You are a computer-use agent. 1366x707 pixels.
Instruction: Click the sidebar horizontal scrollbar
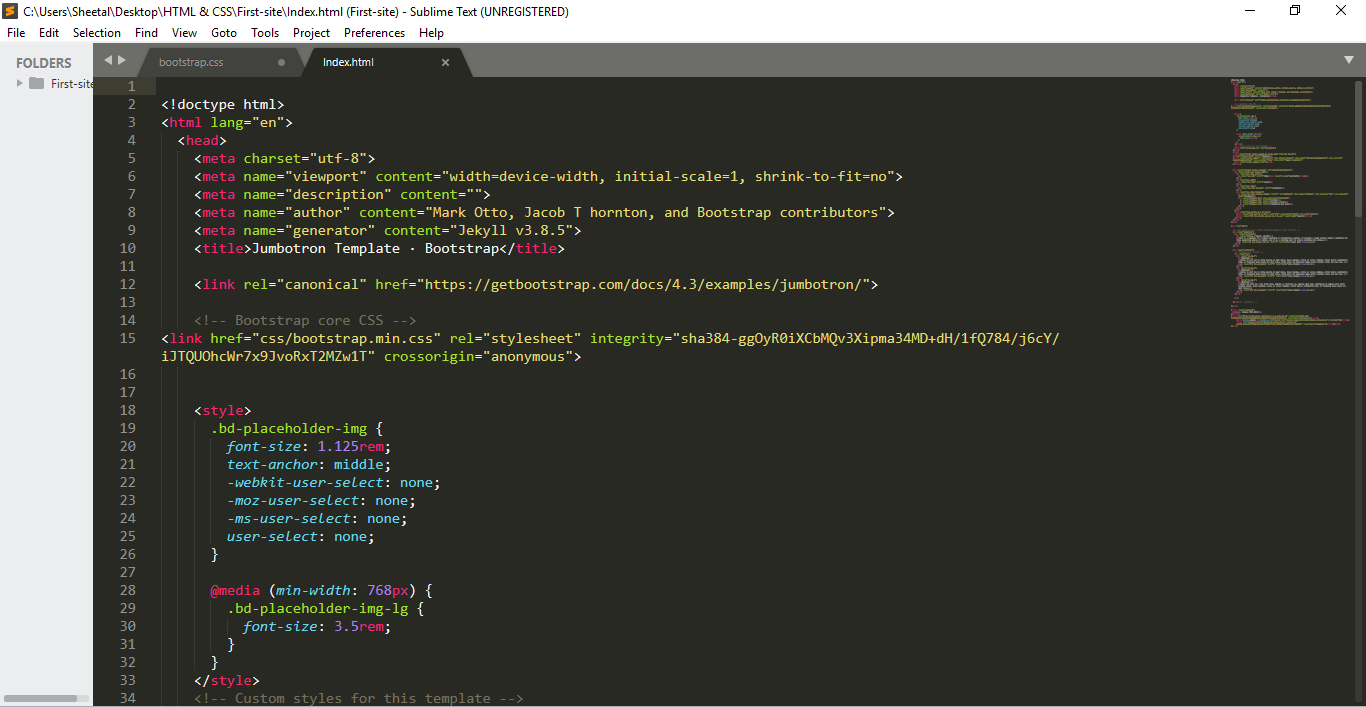41,698
